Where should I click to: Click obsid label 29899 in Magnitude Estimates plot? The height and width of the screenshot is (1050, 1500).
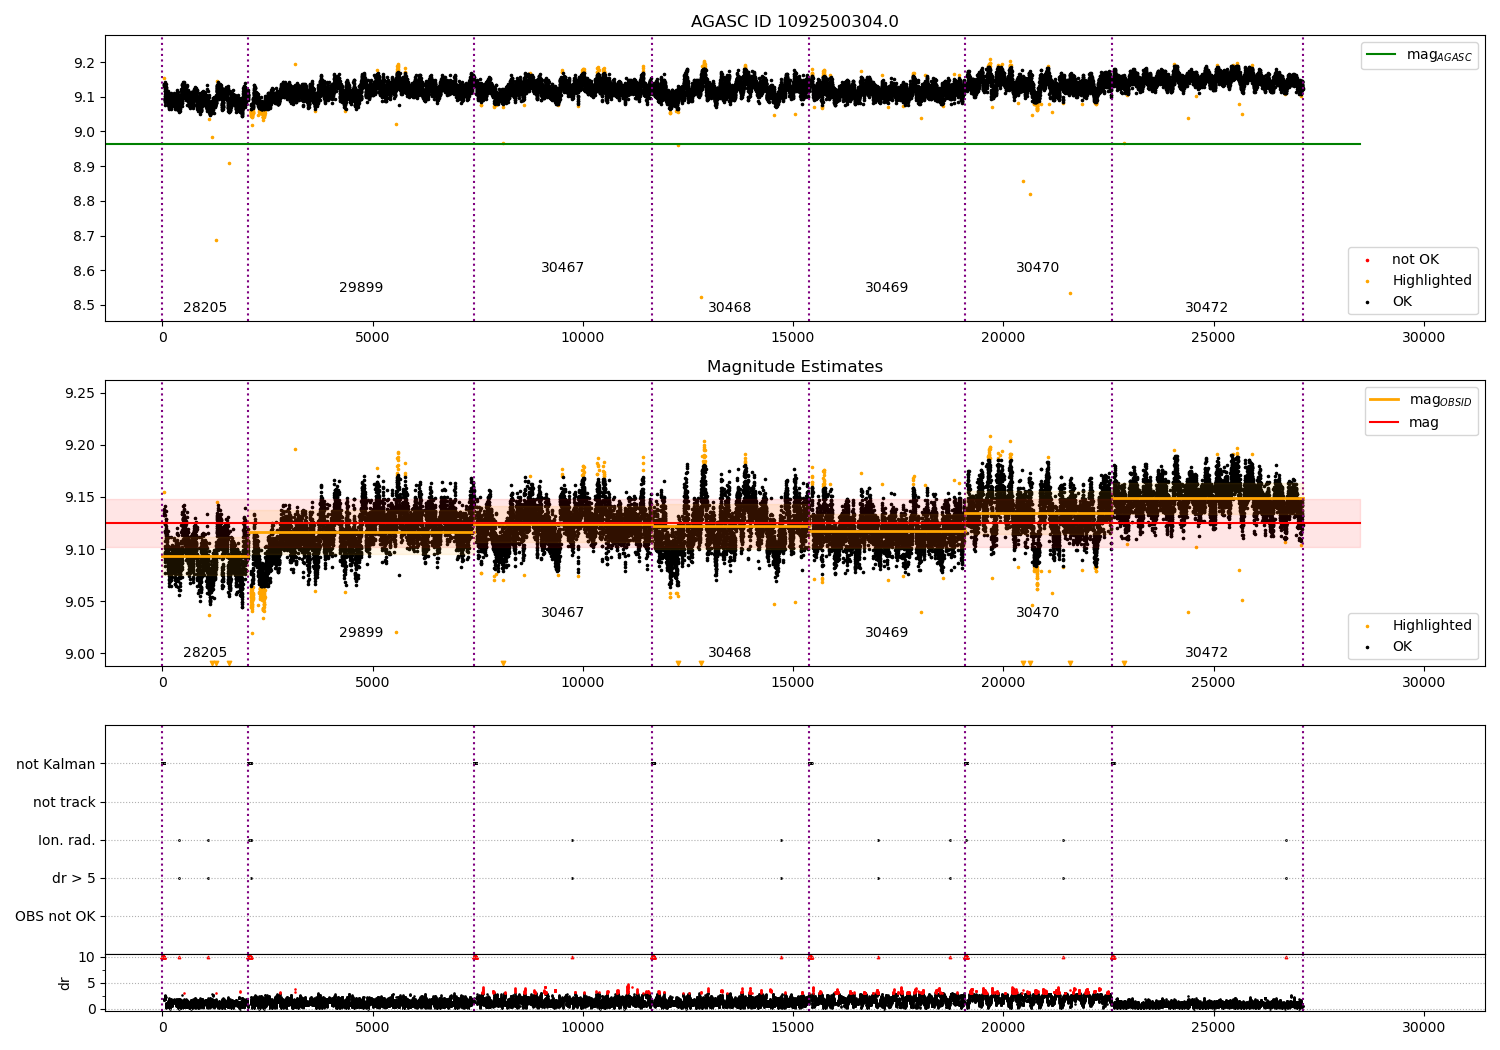[361, 633]
